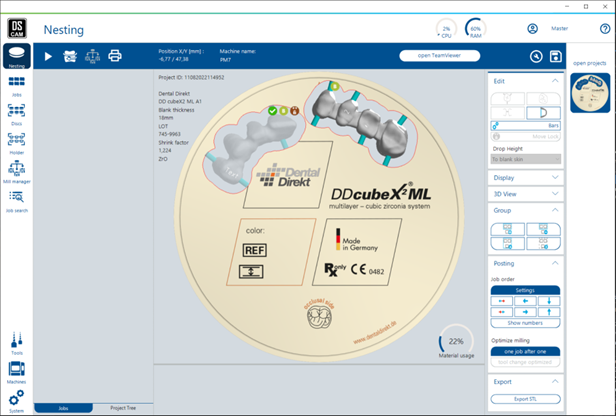The width and height of the screenshot is (616, 416).
Task: Expand the 3D View panel section
Action: click(526, 194)
